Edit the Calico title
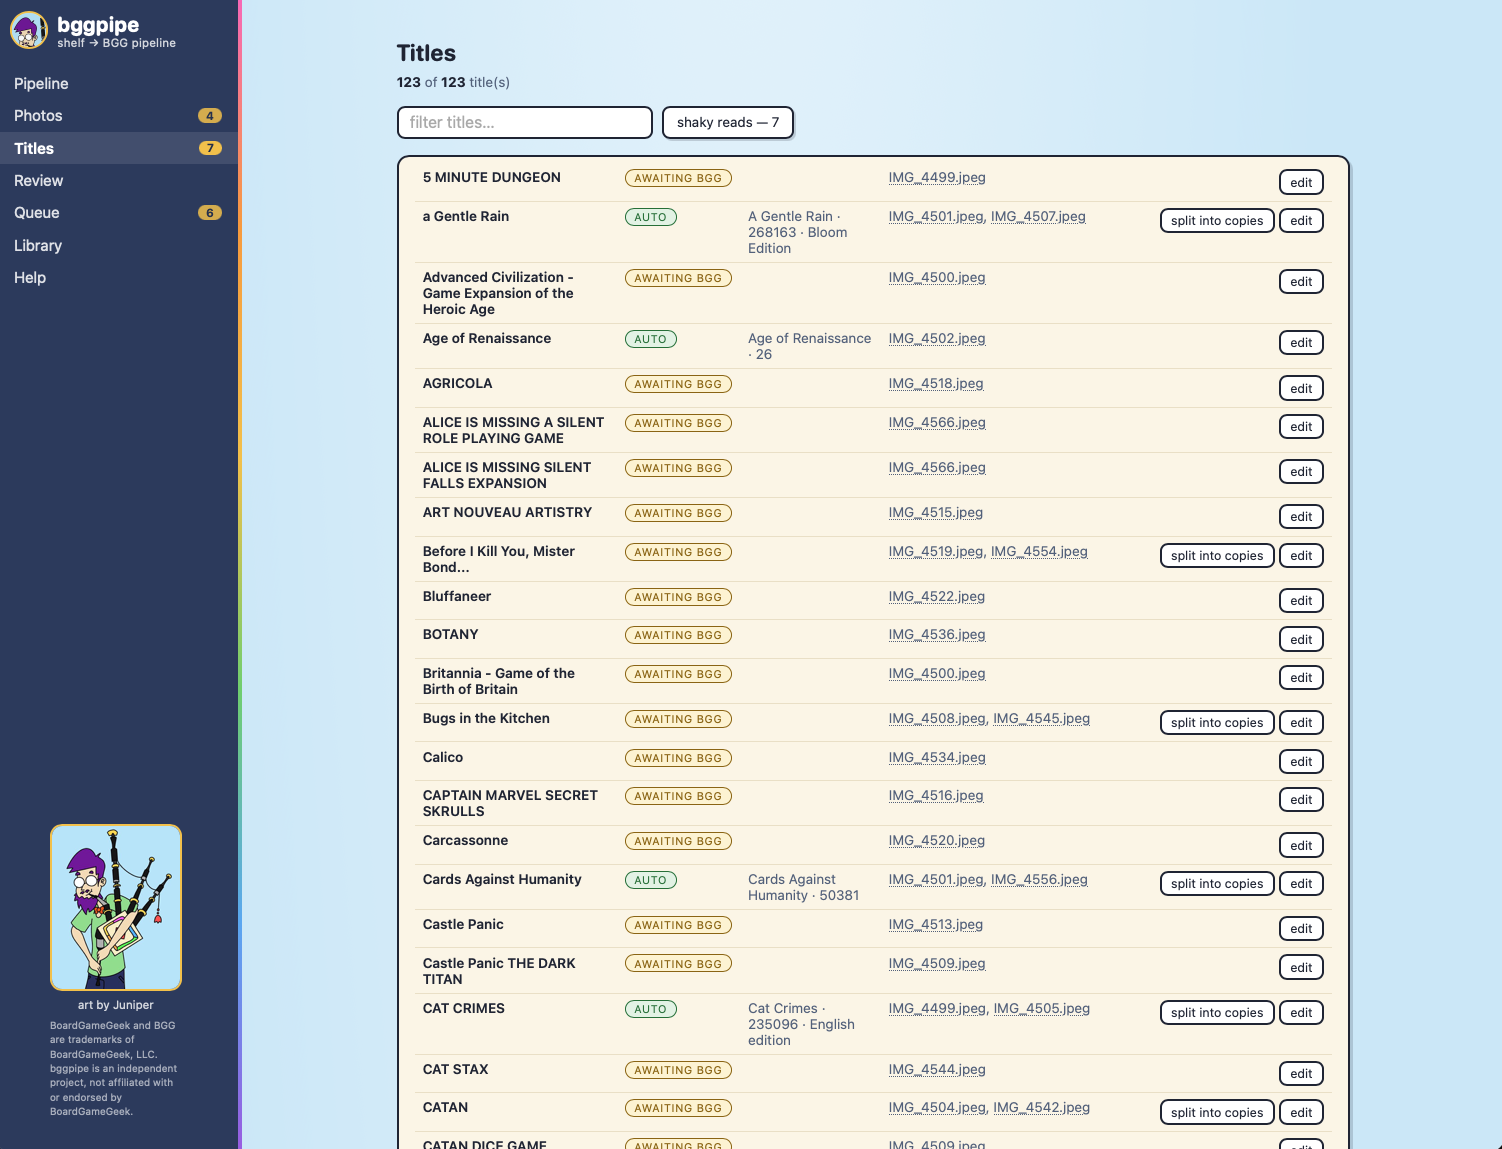The width and height of the screenshot is (1502, 1149). (1301, 762)
